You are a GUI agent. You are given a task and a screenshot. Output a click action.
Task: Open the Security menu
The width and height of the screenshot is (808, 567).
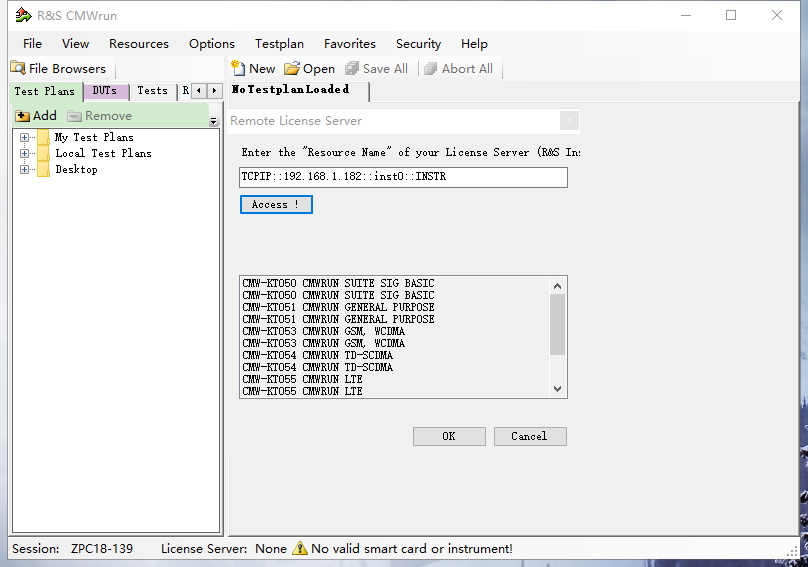tap(418, 44)
